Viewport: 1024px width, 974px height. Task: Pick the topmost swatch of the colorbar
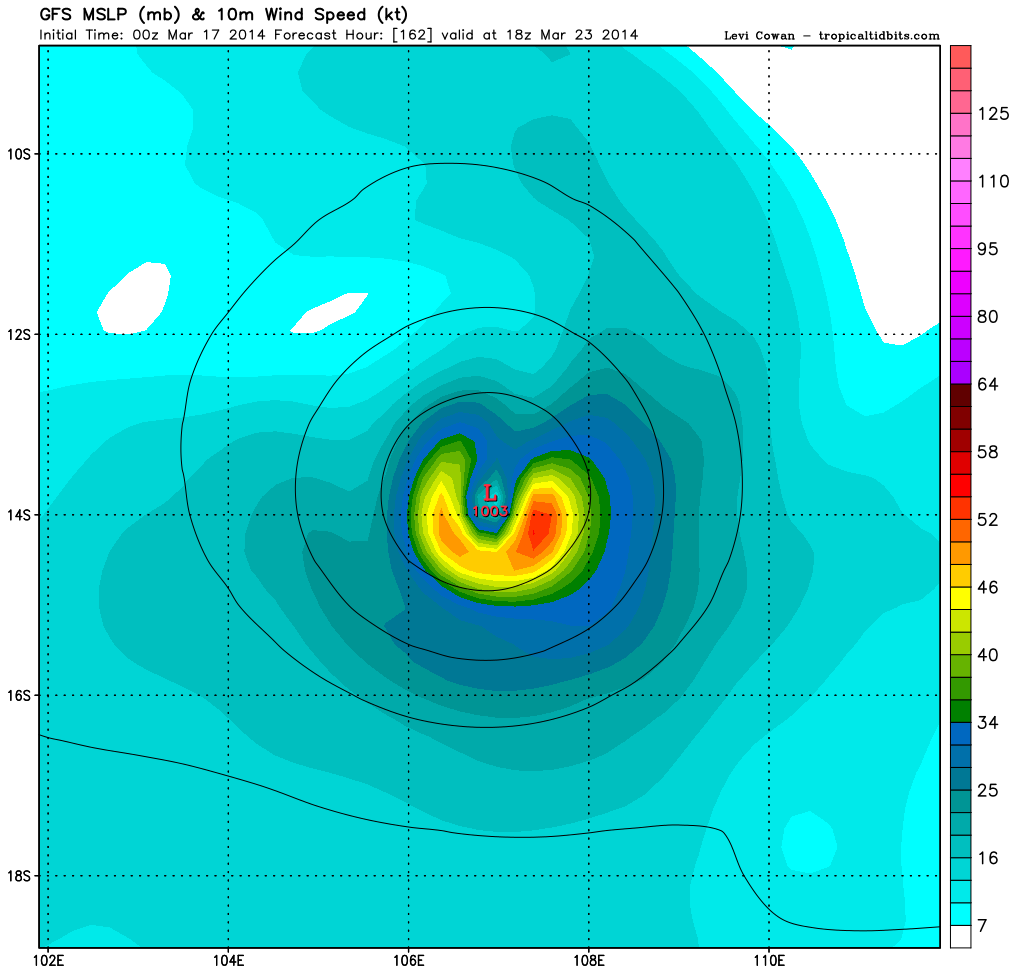[961, 57]
